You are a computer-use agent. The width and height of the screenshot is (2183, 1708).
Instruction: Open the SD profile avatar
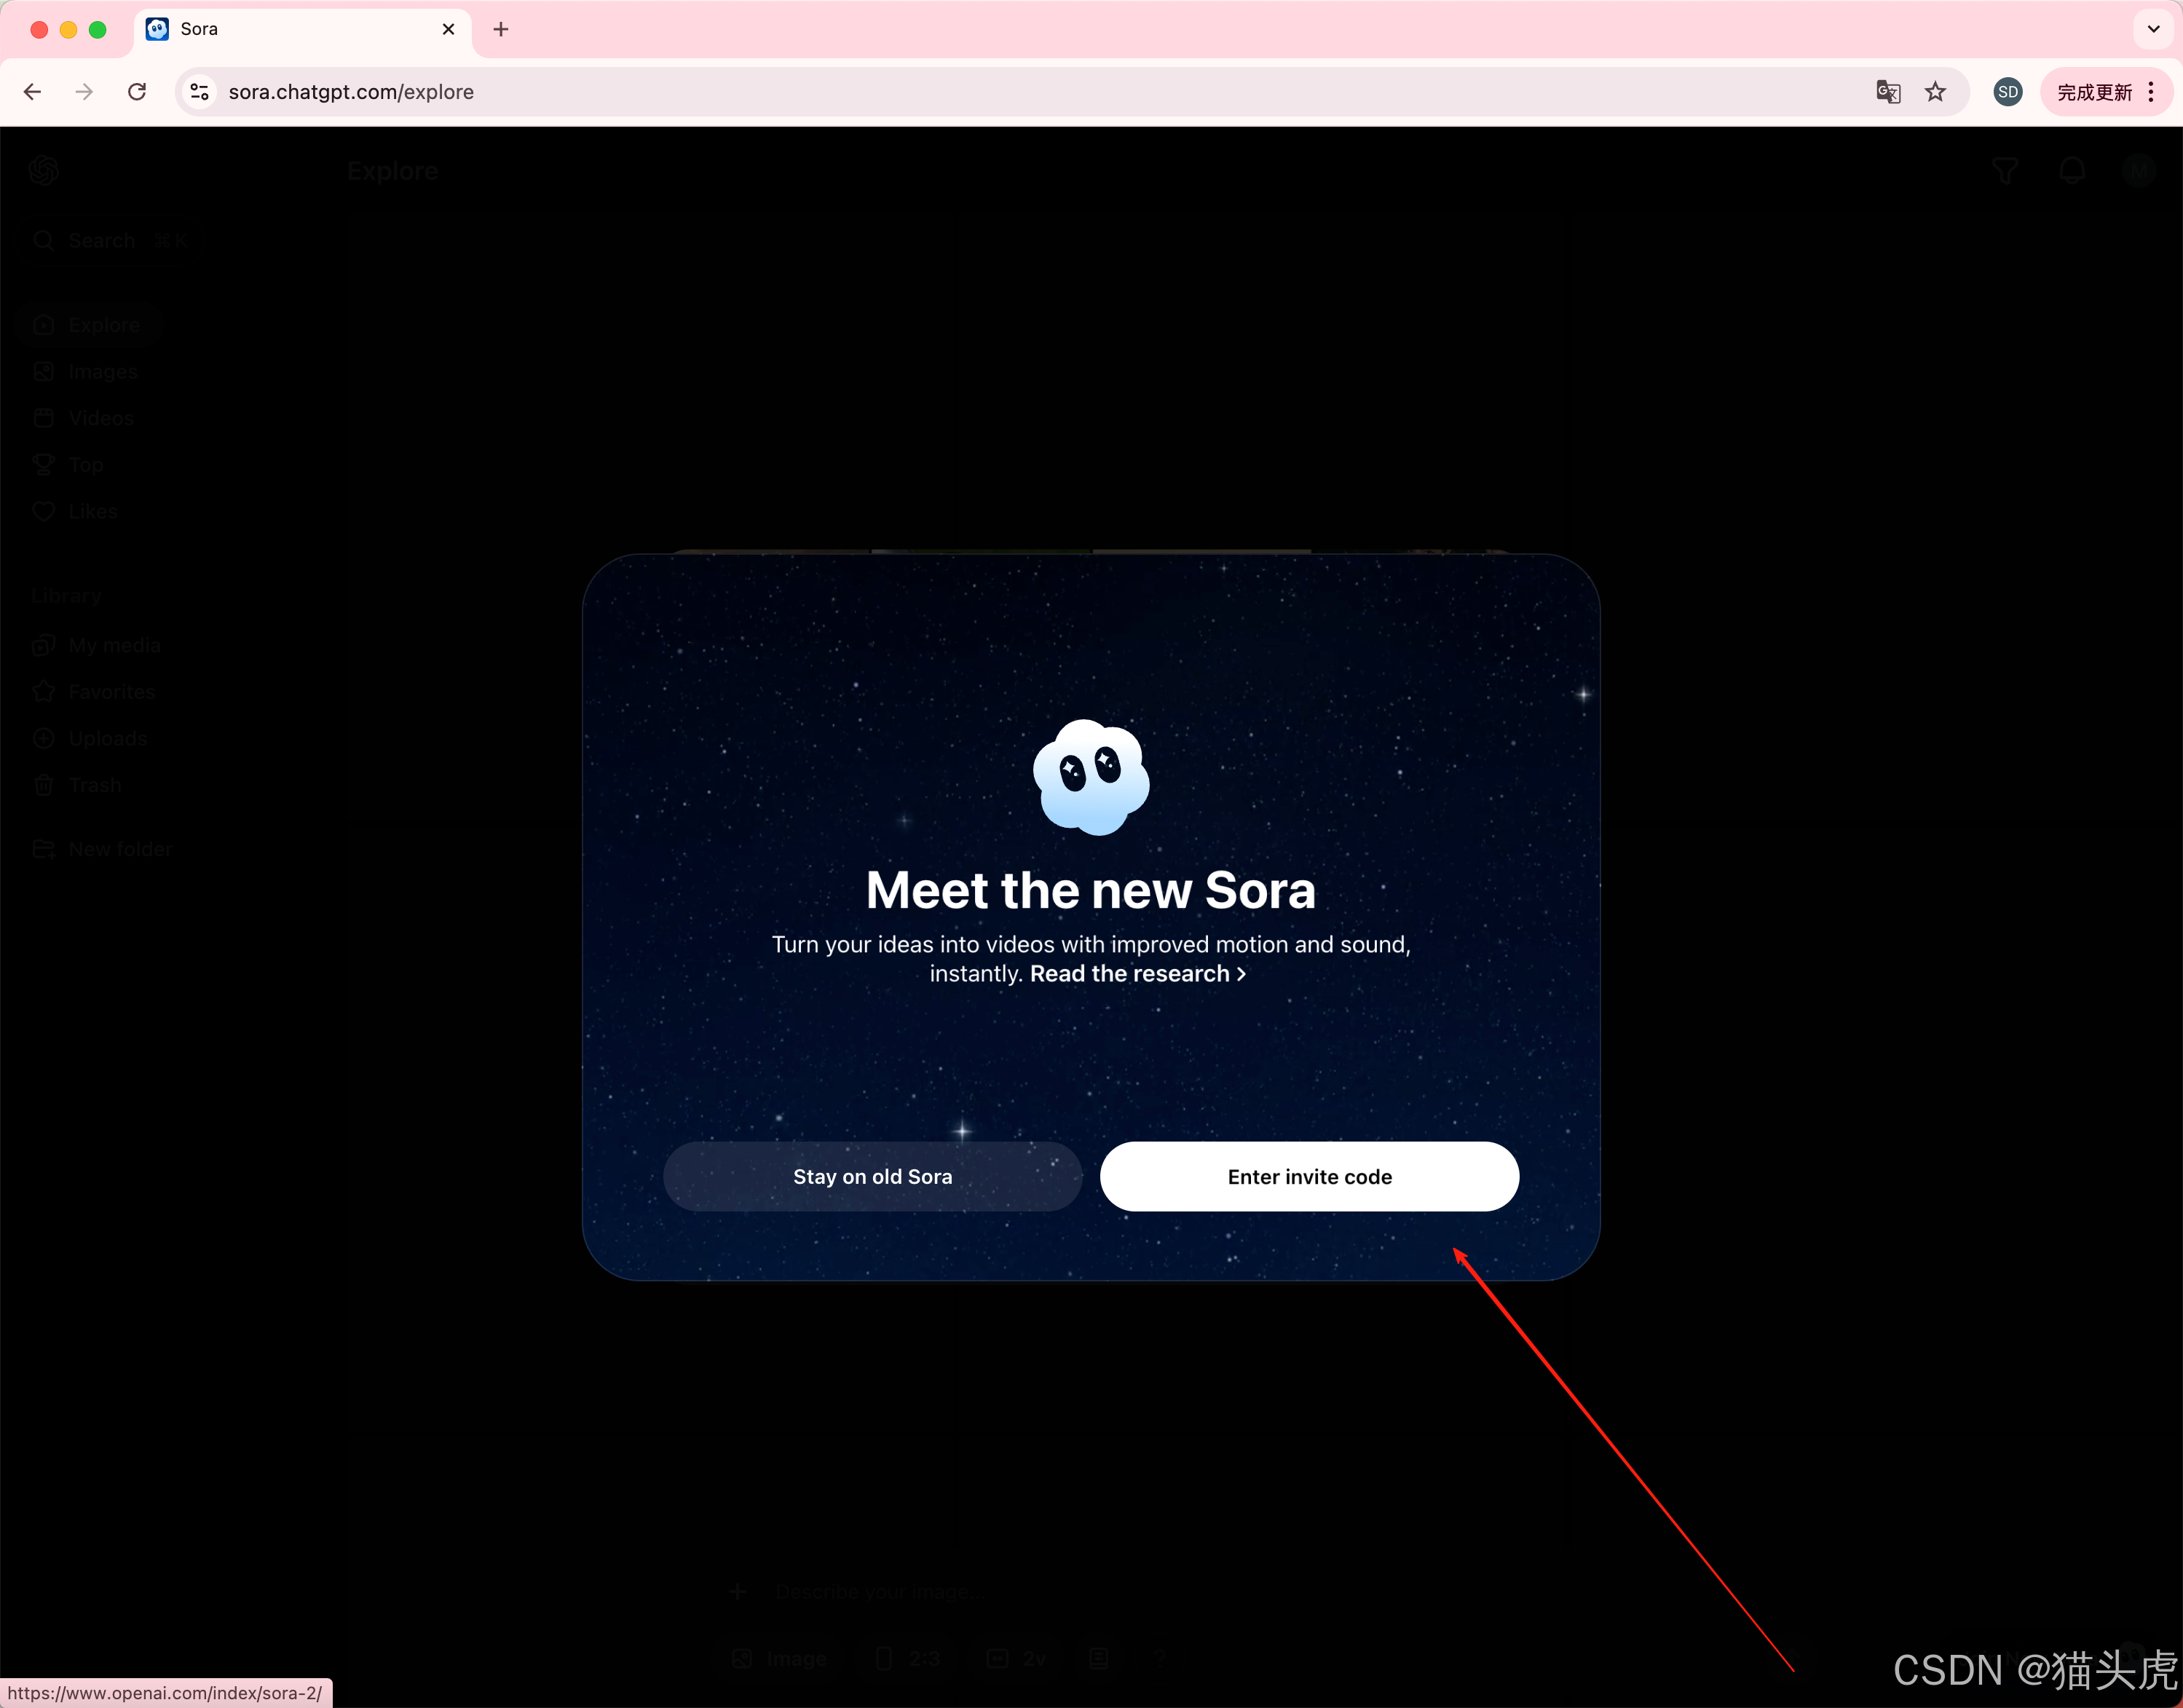tap(2007, 92)
